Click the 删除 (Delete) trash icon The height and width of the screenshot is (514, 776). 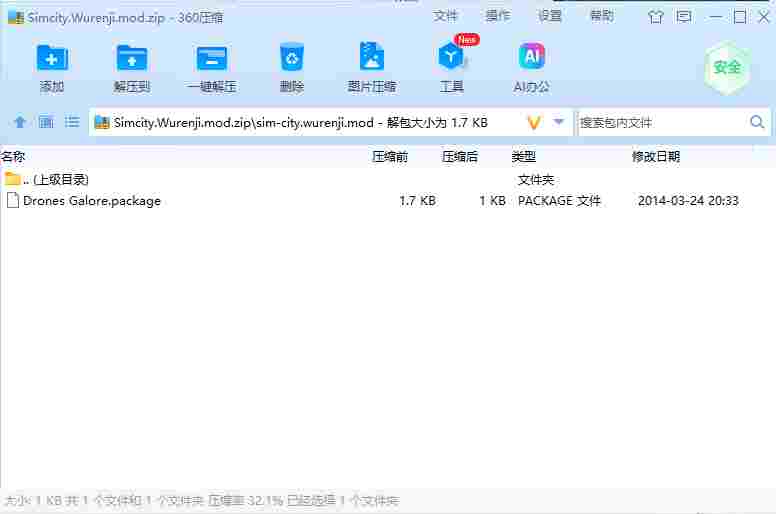pos(291,58)
